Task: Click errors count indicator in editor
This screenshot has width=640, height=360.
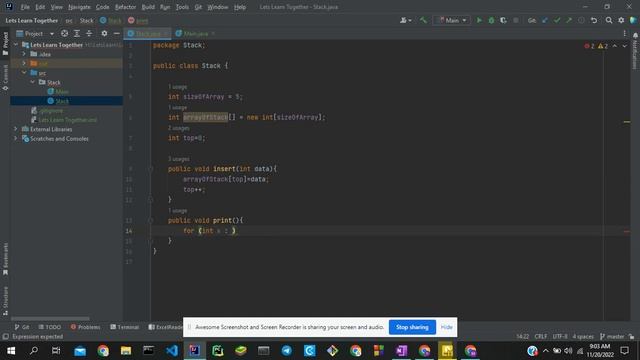Action: pyautogui.click(x=589, y=46)
